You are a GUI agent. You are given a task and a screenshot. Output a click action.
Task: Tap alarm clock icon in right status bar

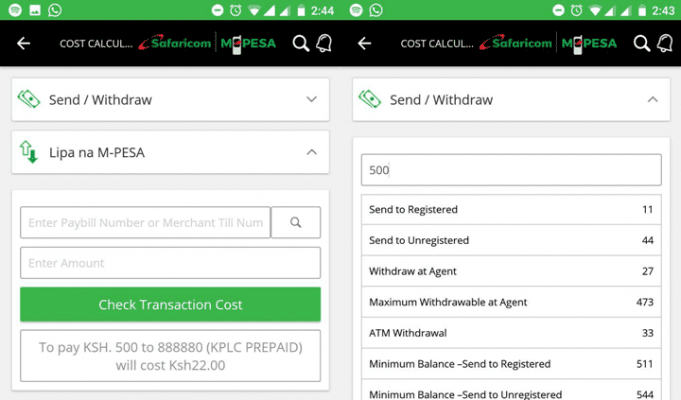click(576, 10)
